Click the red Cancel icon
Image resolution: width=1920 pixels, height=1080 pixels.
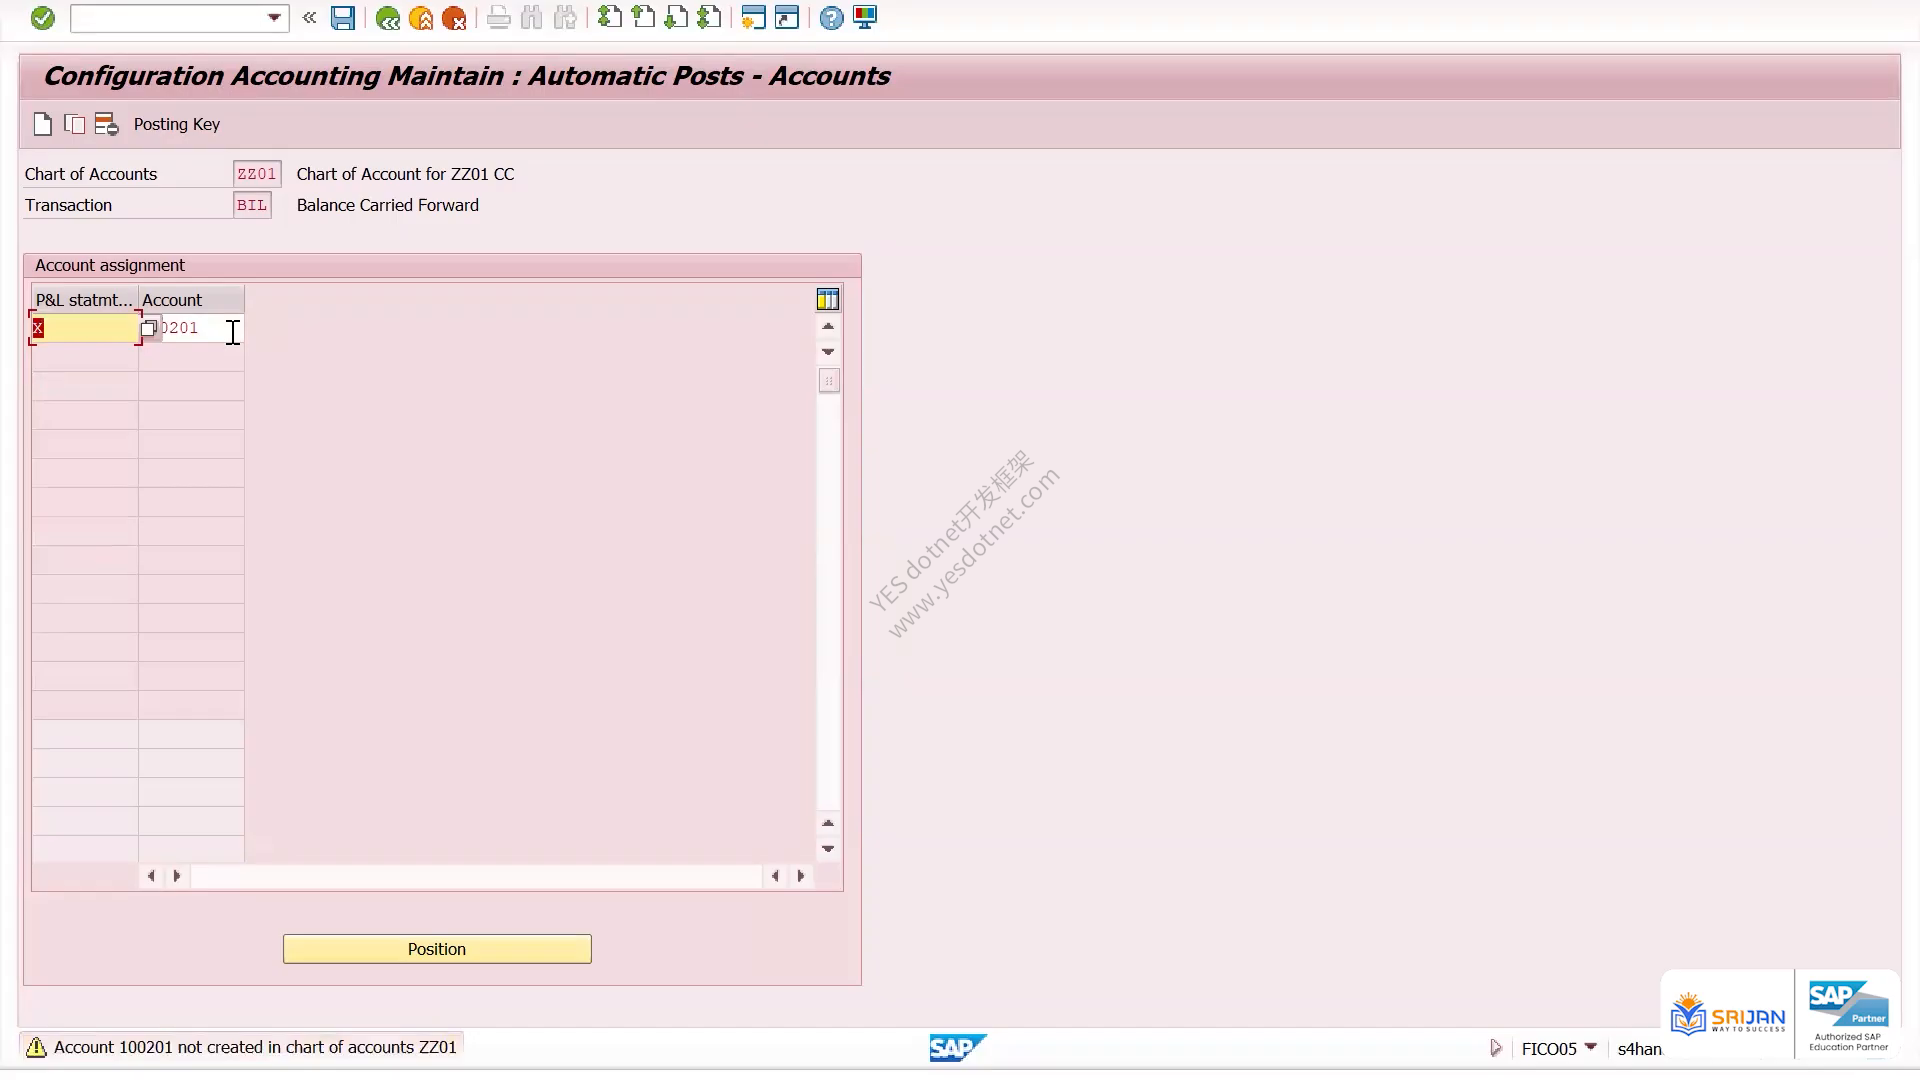pos(454,18)
